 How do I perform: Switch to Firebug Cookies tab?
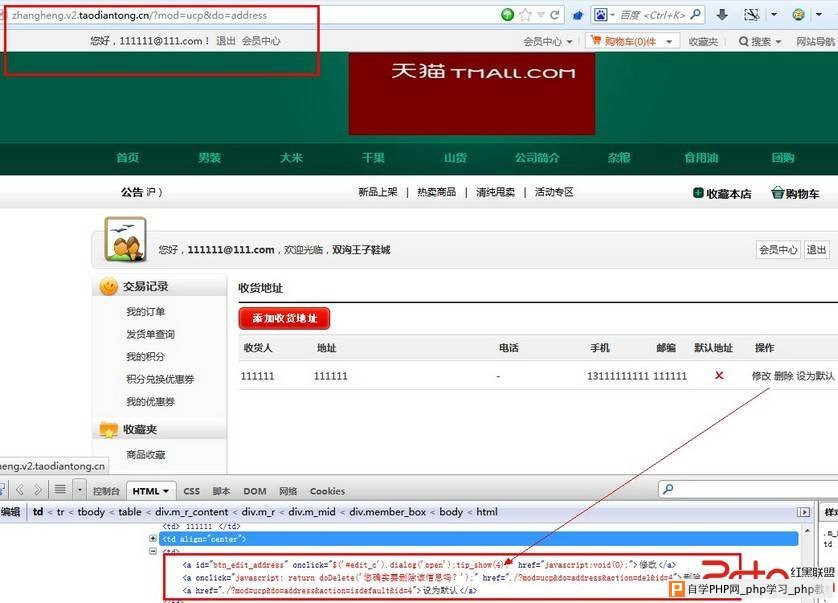(328, 491)
